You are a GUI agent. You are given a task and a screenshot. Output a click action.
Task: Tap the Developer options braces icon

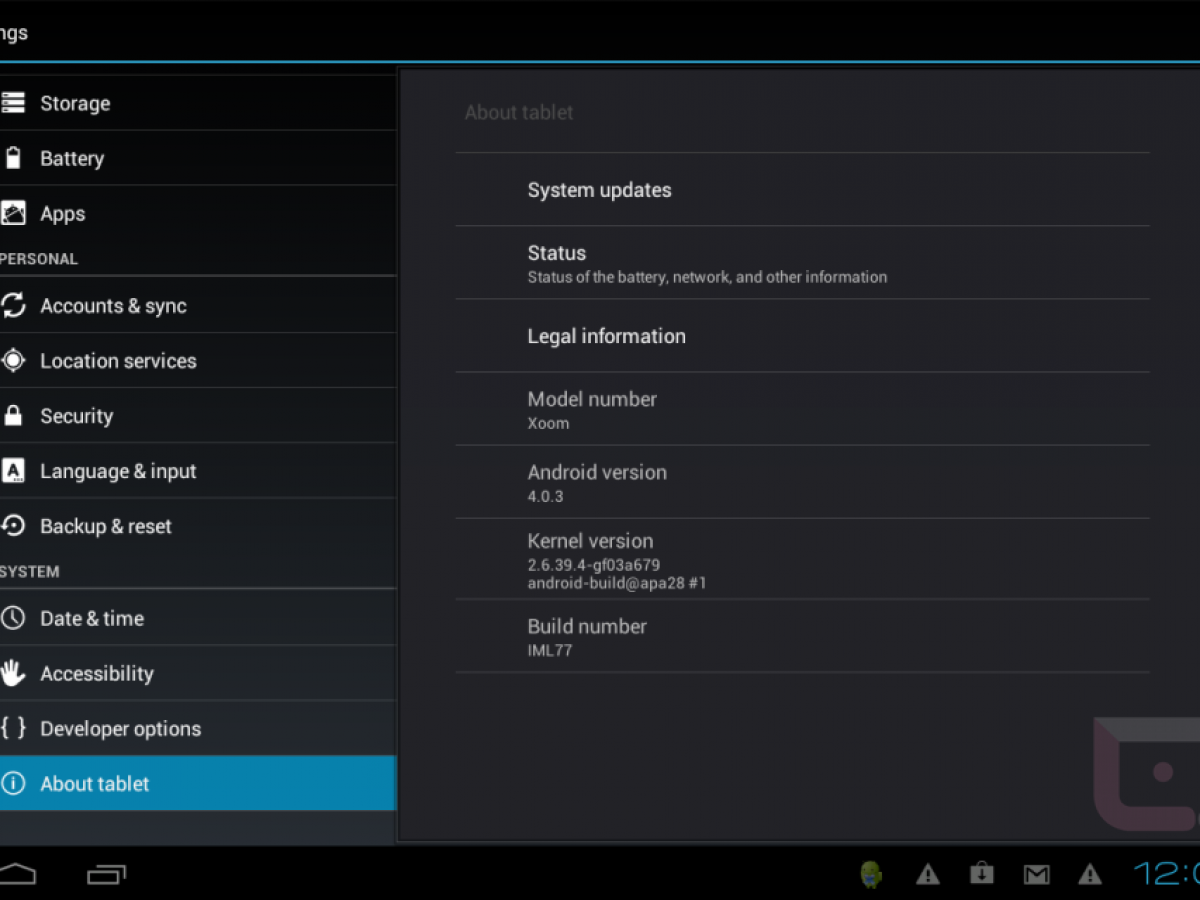click(13, 728)
